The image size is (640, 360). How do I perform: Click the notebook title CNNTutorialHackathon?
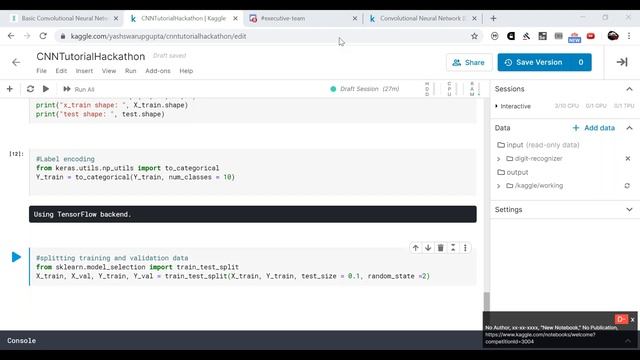pos(91,56)
